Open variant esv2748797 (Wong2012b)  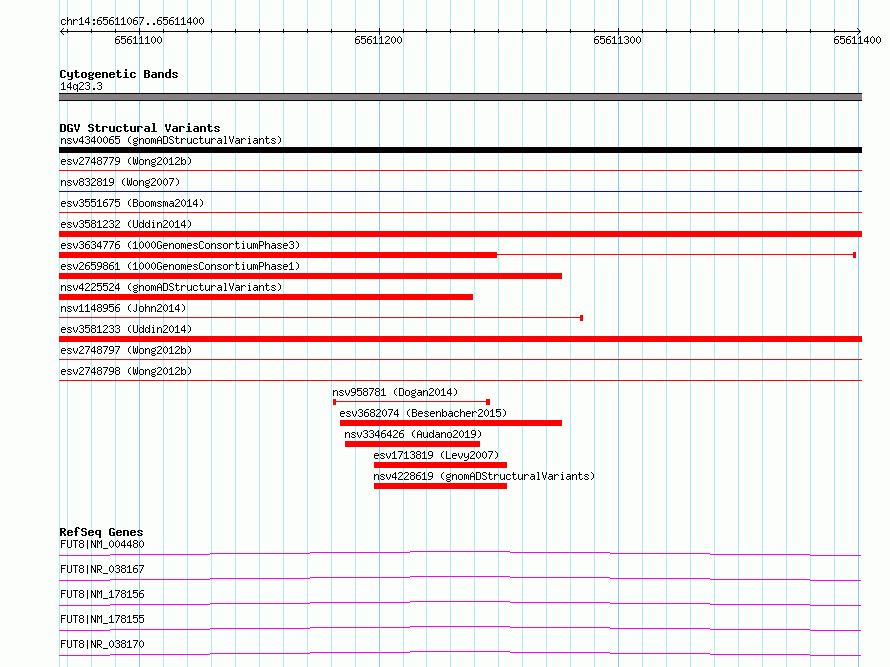pos(126,350)
